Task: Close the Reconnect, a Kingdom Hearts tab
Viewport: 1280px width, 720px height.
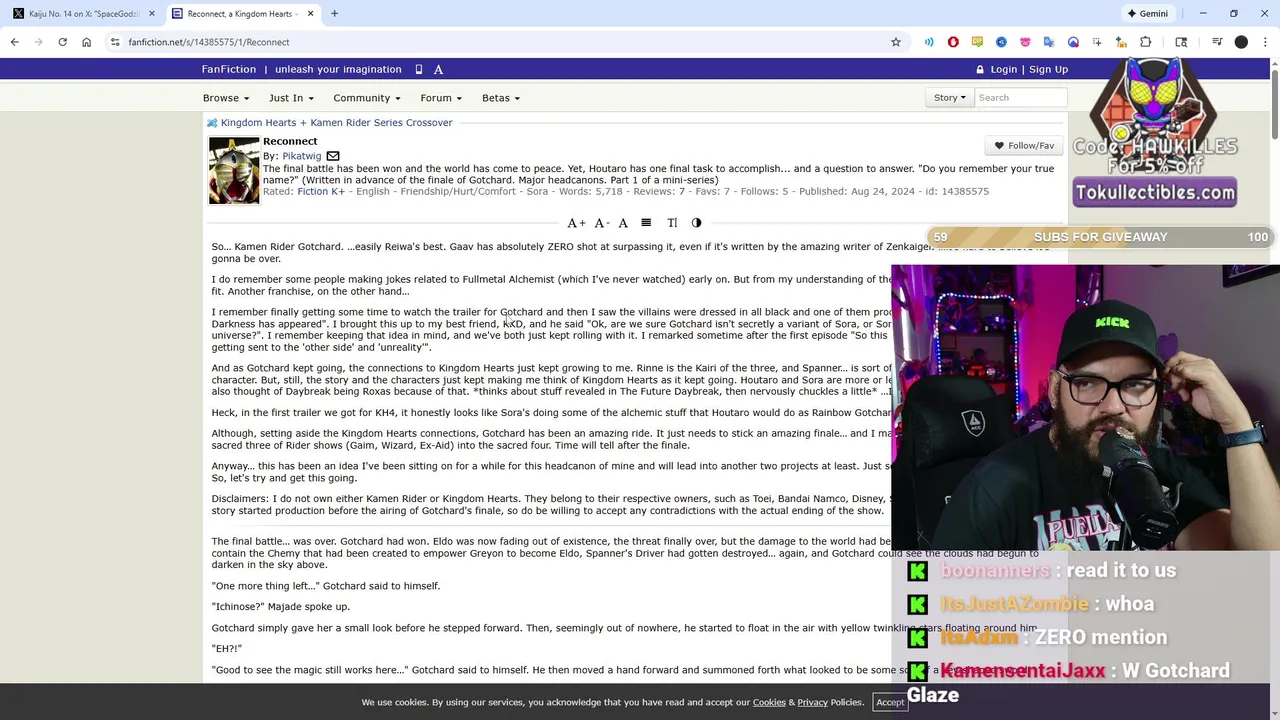Action: (310, 13)
